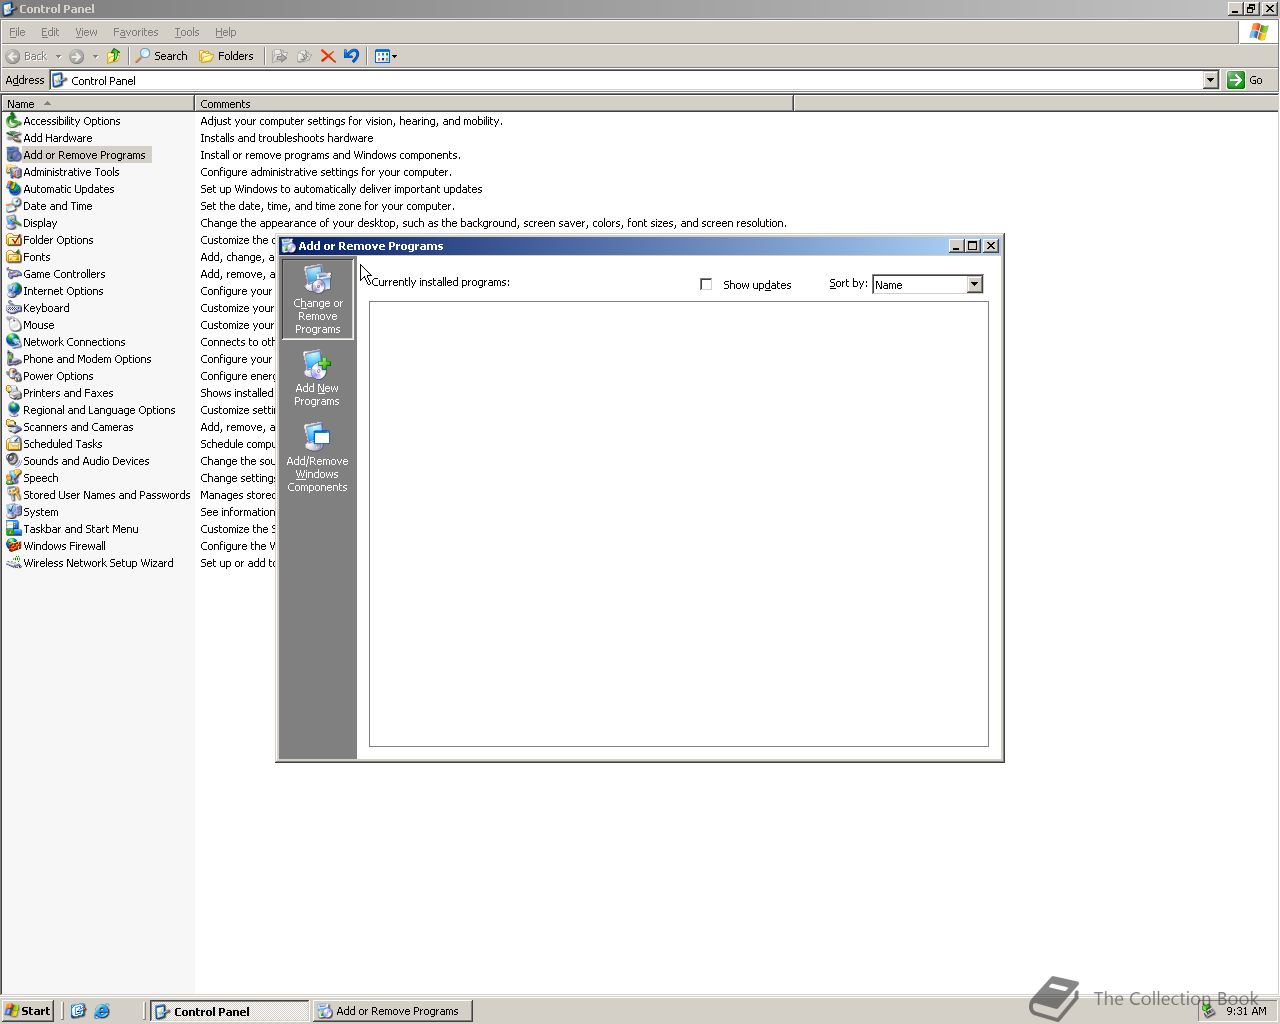This screenshot has width=1280, height=1024.
Task: Open Printers and Faxes icon
Action: 14,393
